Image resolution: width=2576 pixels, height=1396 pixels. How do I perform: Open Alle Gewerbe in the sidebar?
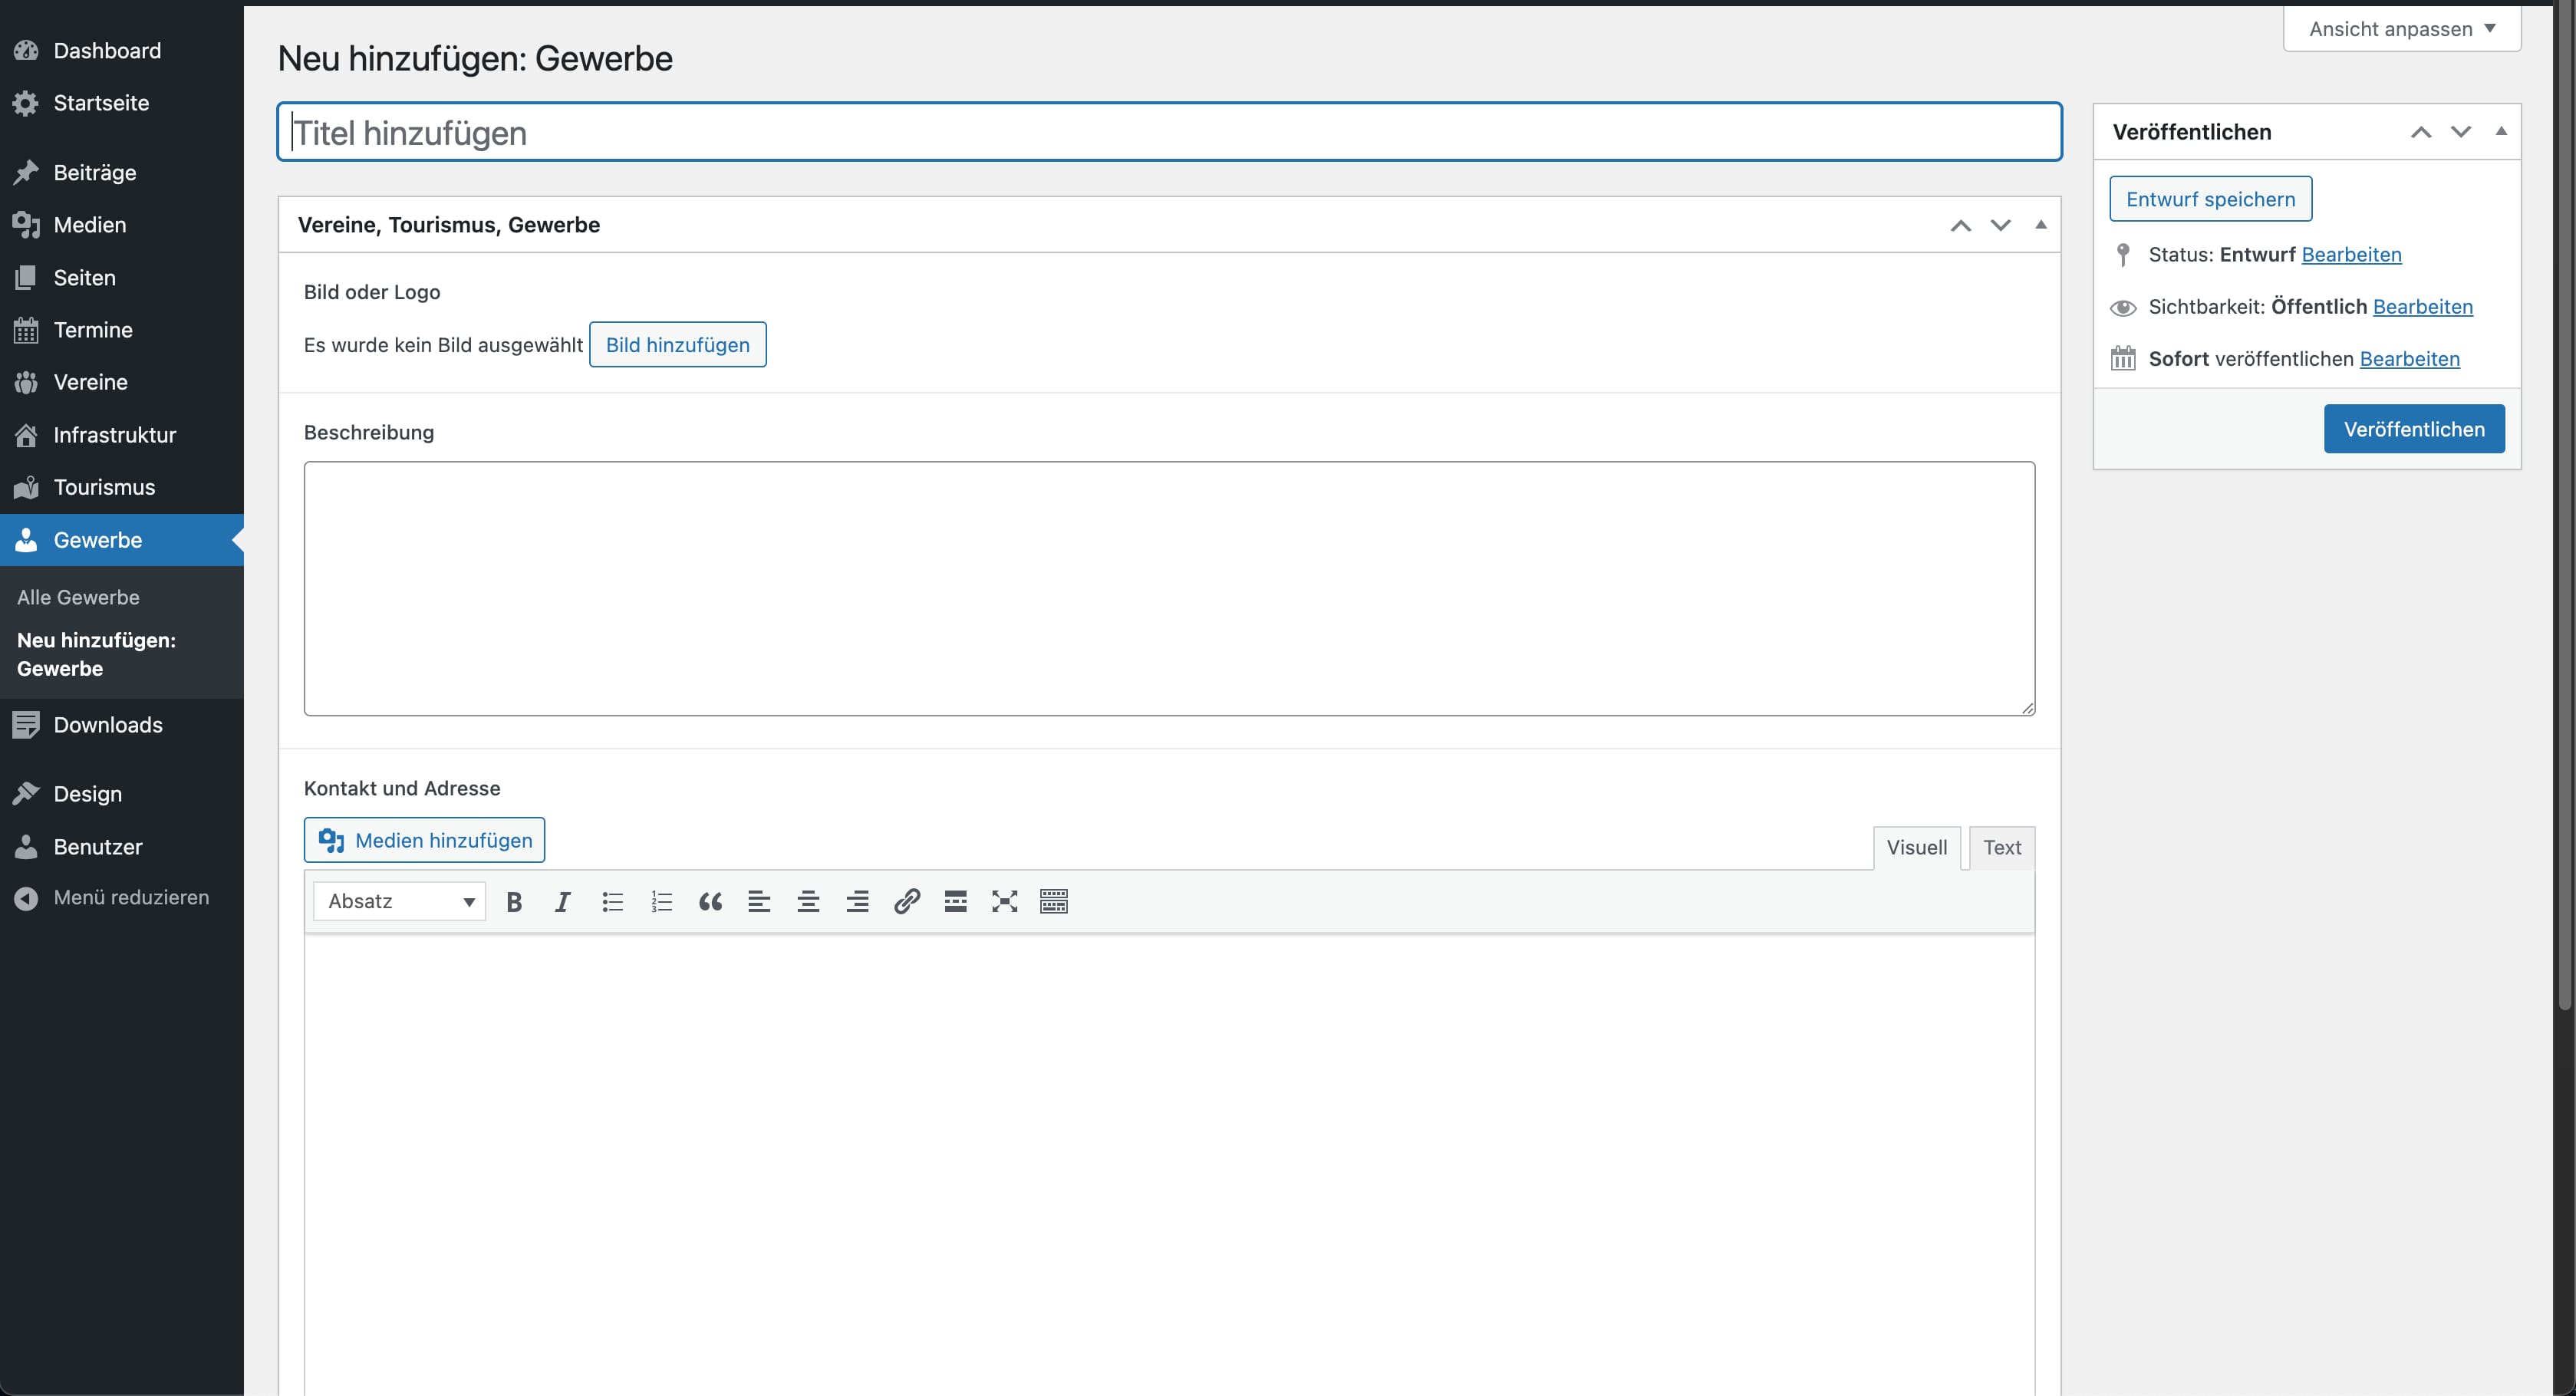(78, 597)
